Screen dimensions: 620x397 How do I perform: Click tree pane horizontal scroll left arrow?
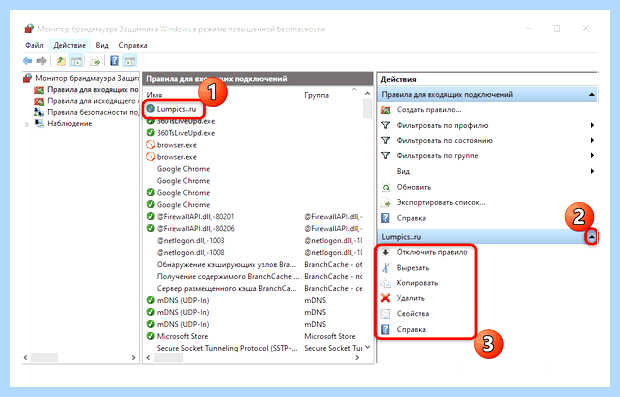pyautogui.click(x=26, y=357)
